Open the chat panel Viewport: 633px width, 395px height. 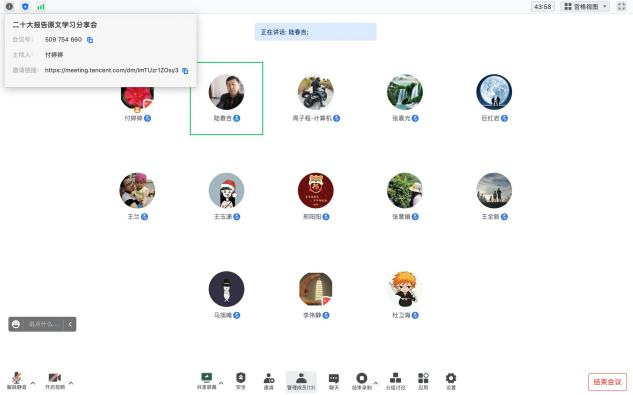coord(334,380)
